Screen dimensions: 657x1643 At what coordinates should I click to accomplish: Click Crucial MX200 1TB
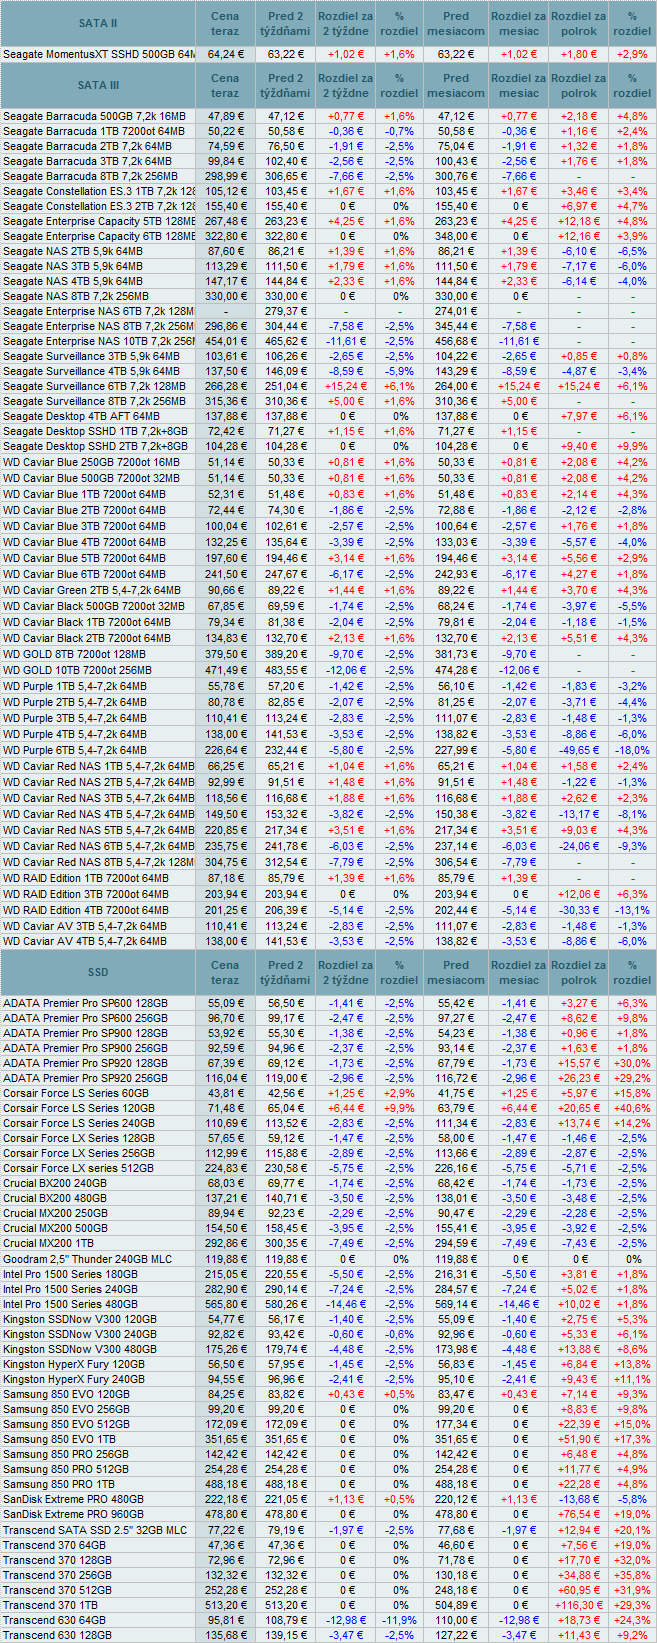tap(49, 1243)
